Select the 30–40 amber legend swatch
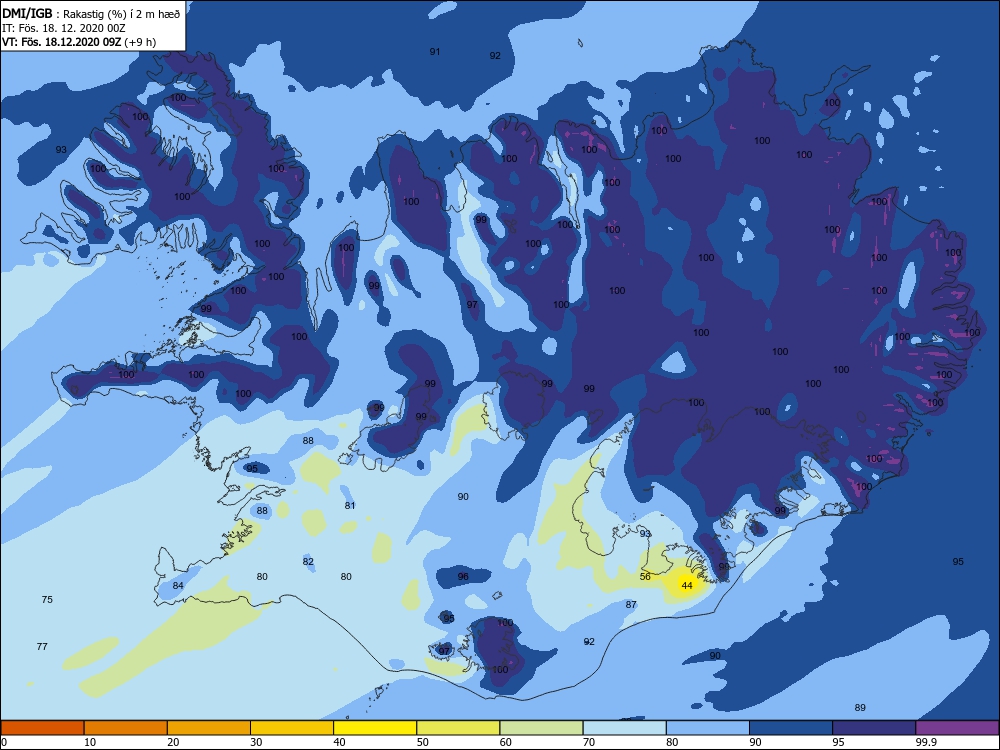This screenshot has width=1000, height=750. pyautogui.click(x=292, y=728)
